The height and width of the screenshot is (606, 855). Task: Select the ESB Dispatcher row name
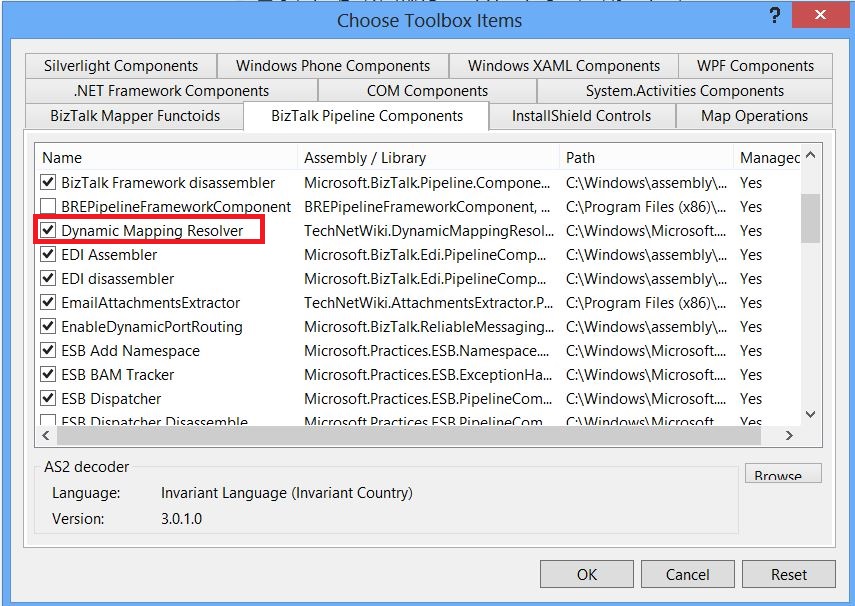(111, 399)
